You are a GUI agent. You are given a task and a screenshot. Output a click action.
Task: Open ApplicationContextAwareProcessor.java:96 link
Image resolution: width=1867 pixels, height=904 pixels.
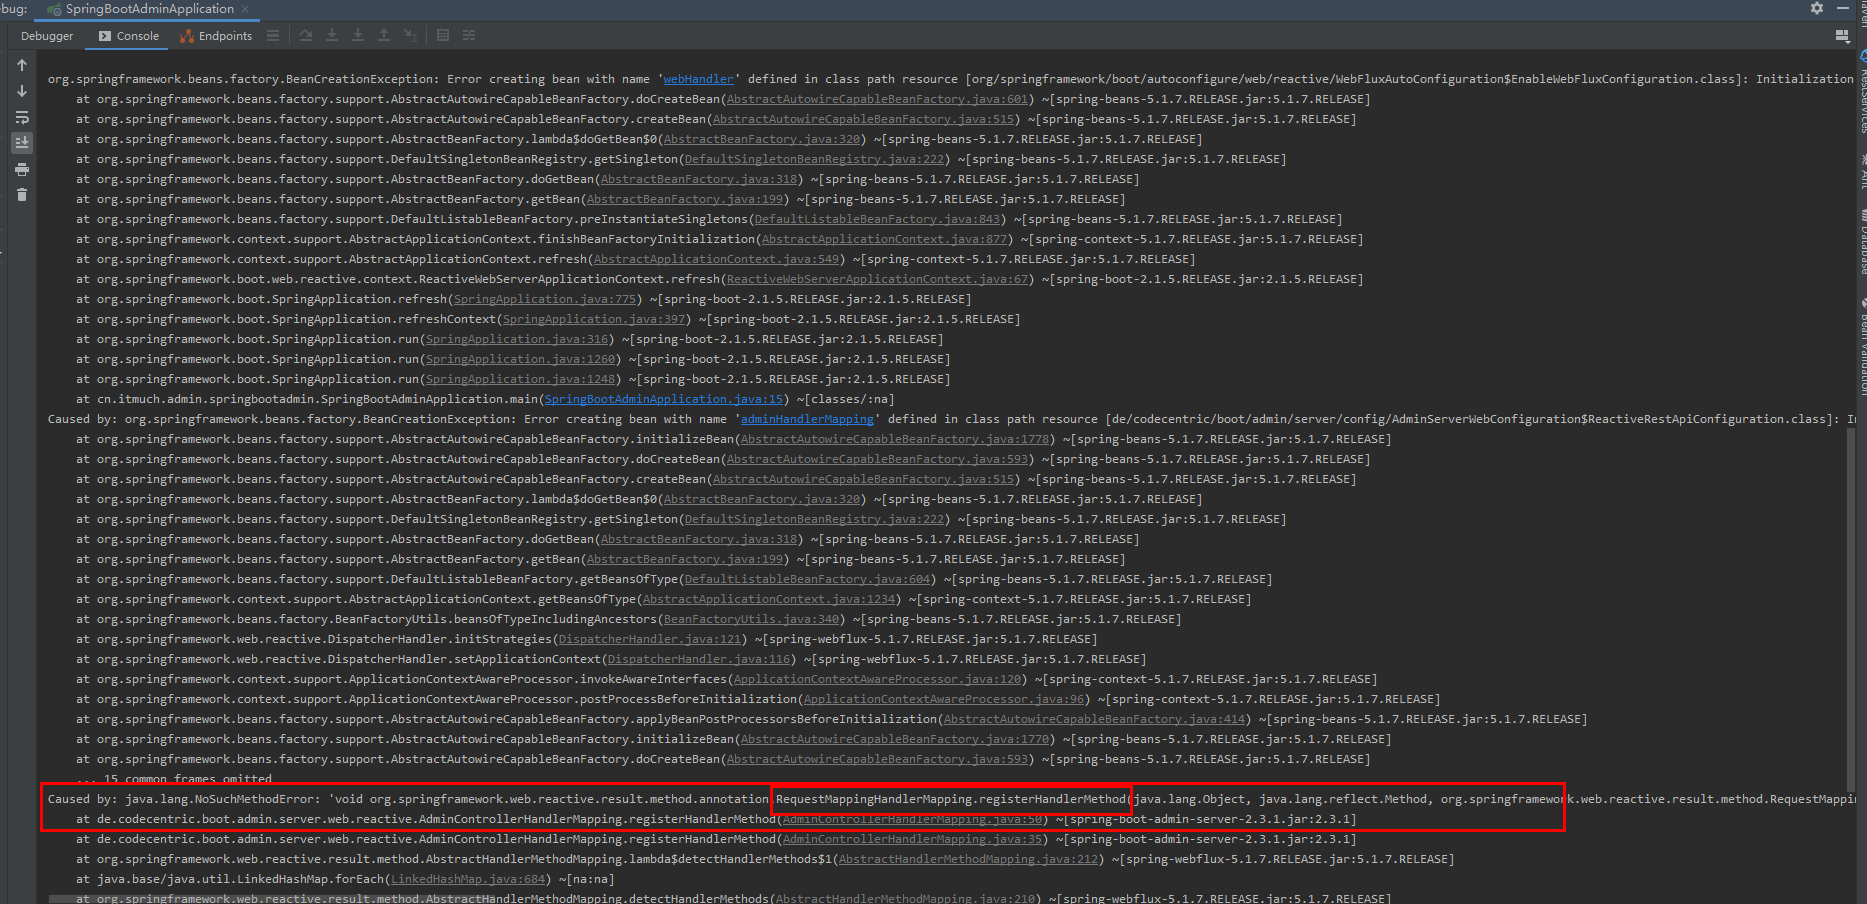(x=944, y=699)
